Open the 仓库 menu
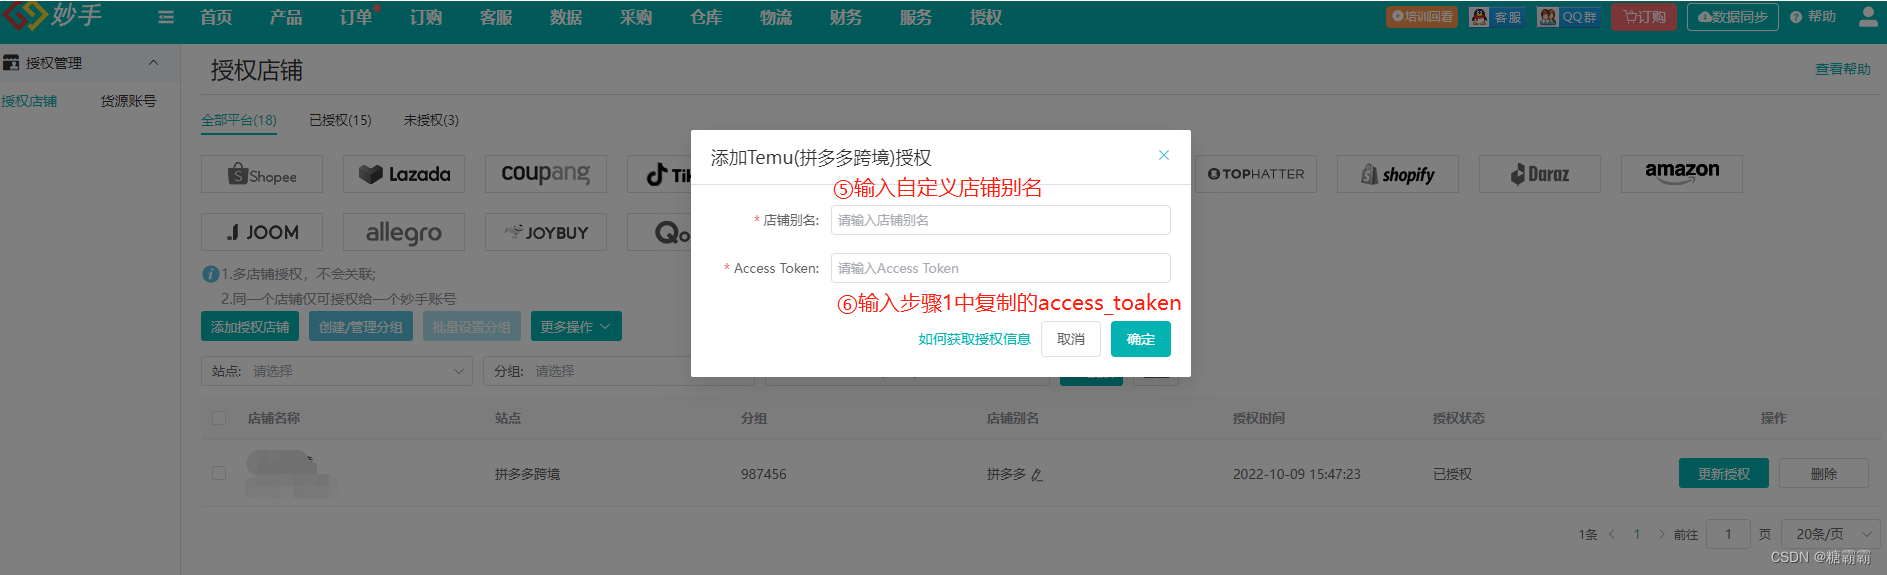Image resolution: width=1887 pixels, height=575 pixels. pyautogui.click(x=706, y=17)
